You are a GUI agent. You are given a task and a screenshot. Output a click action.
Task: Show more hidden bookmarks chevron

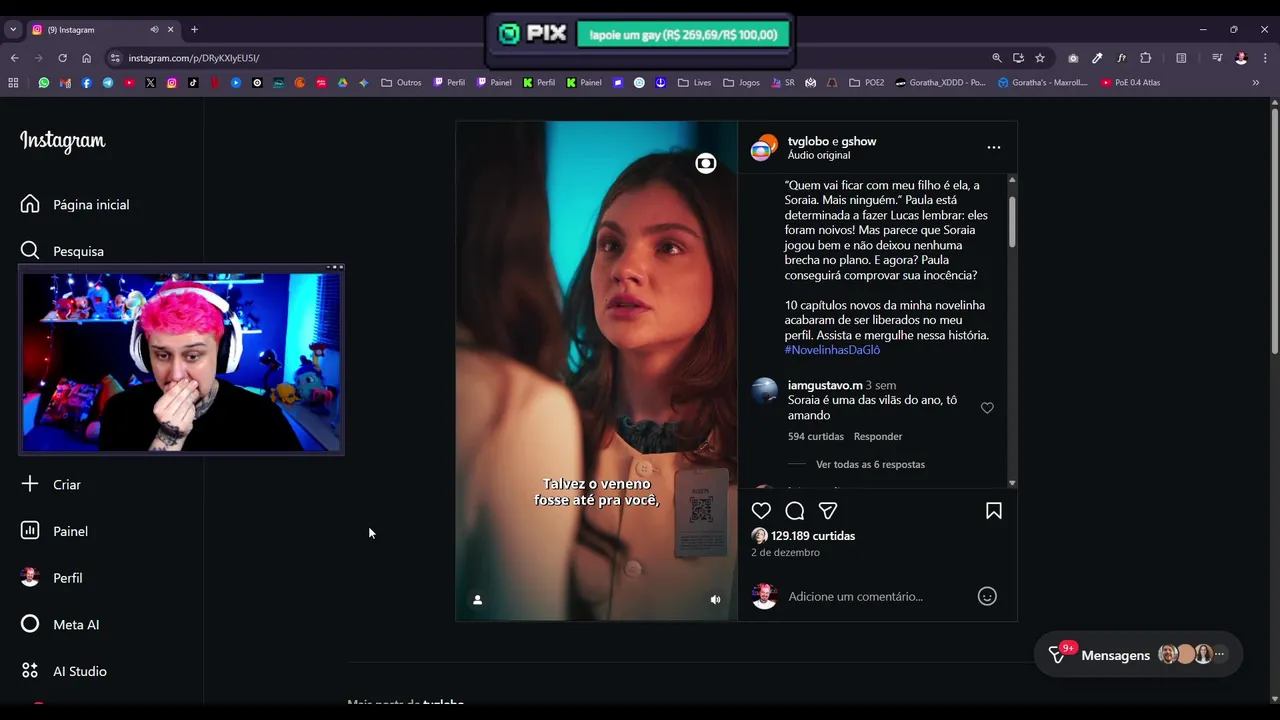click(1256, 83)
